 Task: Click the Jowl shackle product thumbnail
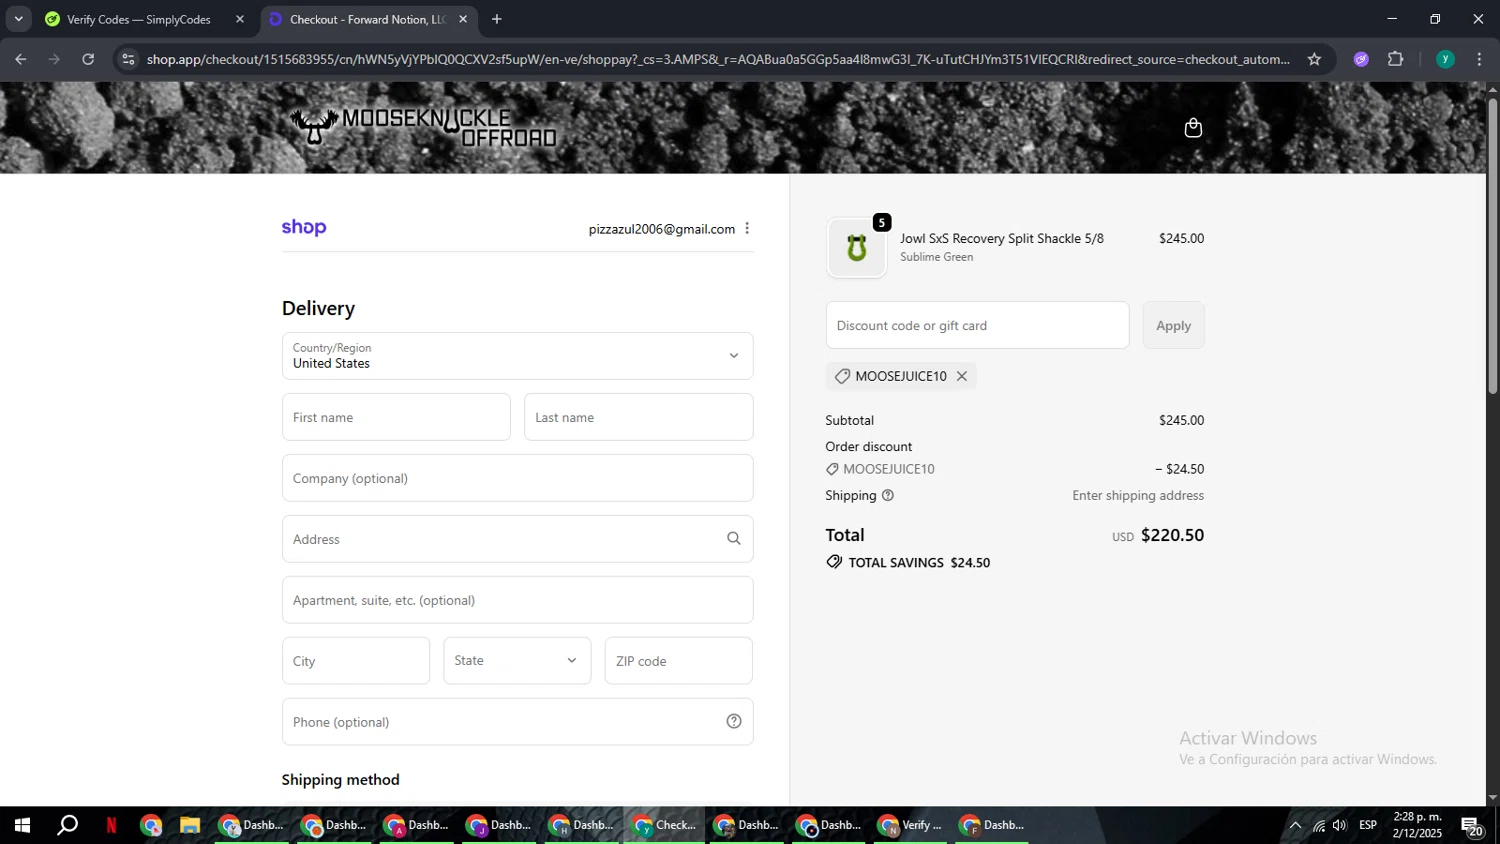tap(857, 248)
